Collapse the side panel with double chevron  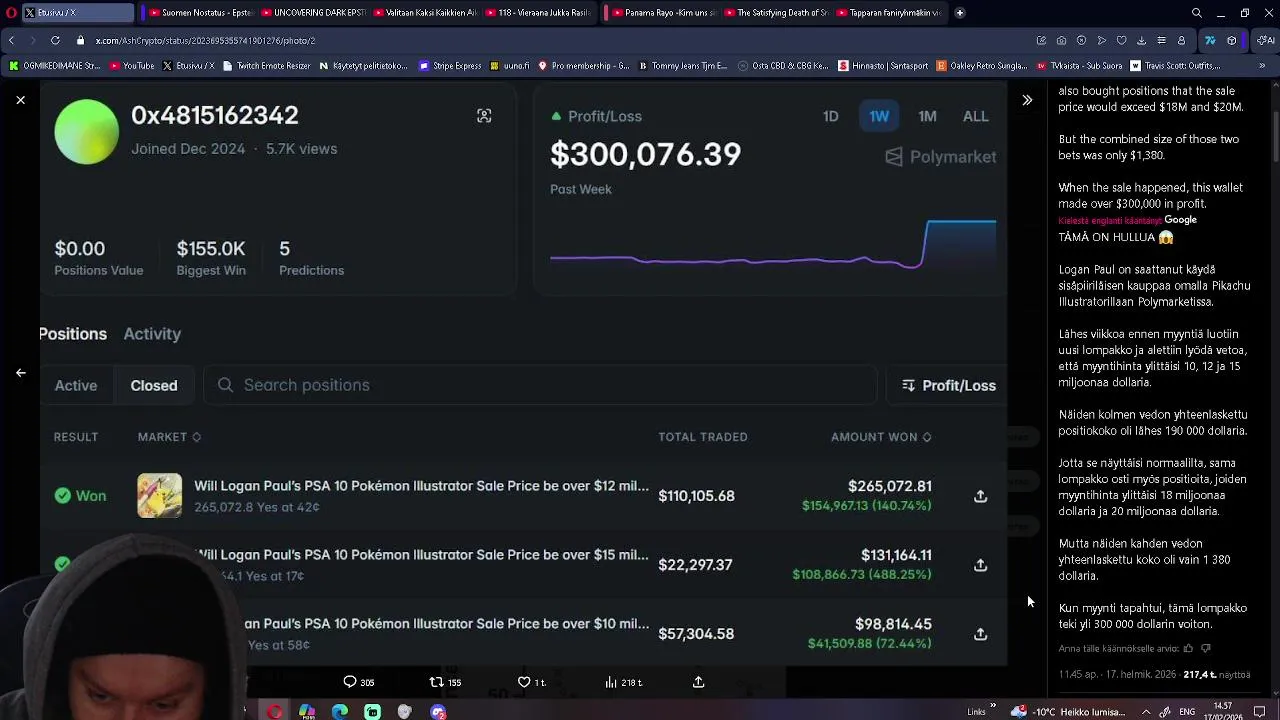1027,100
